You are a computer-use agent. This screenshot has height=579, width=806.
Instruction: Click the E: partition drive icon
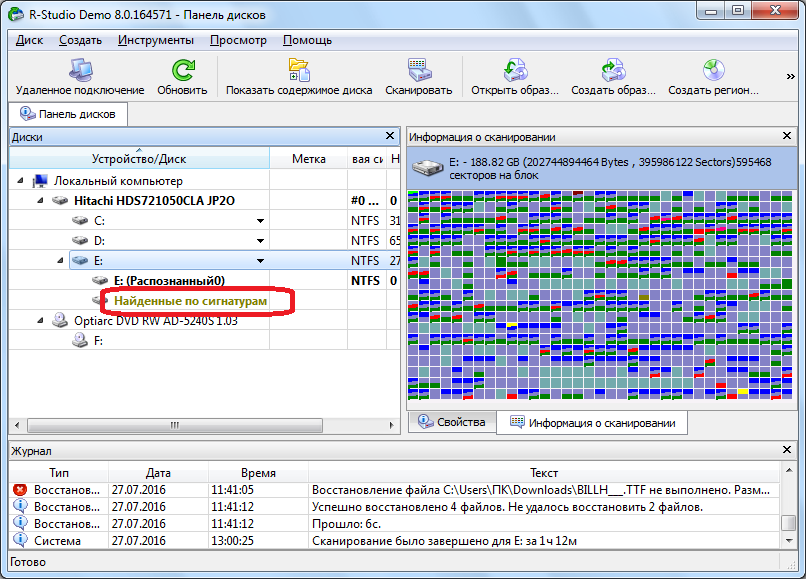point(80,261)
